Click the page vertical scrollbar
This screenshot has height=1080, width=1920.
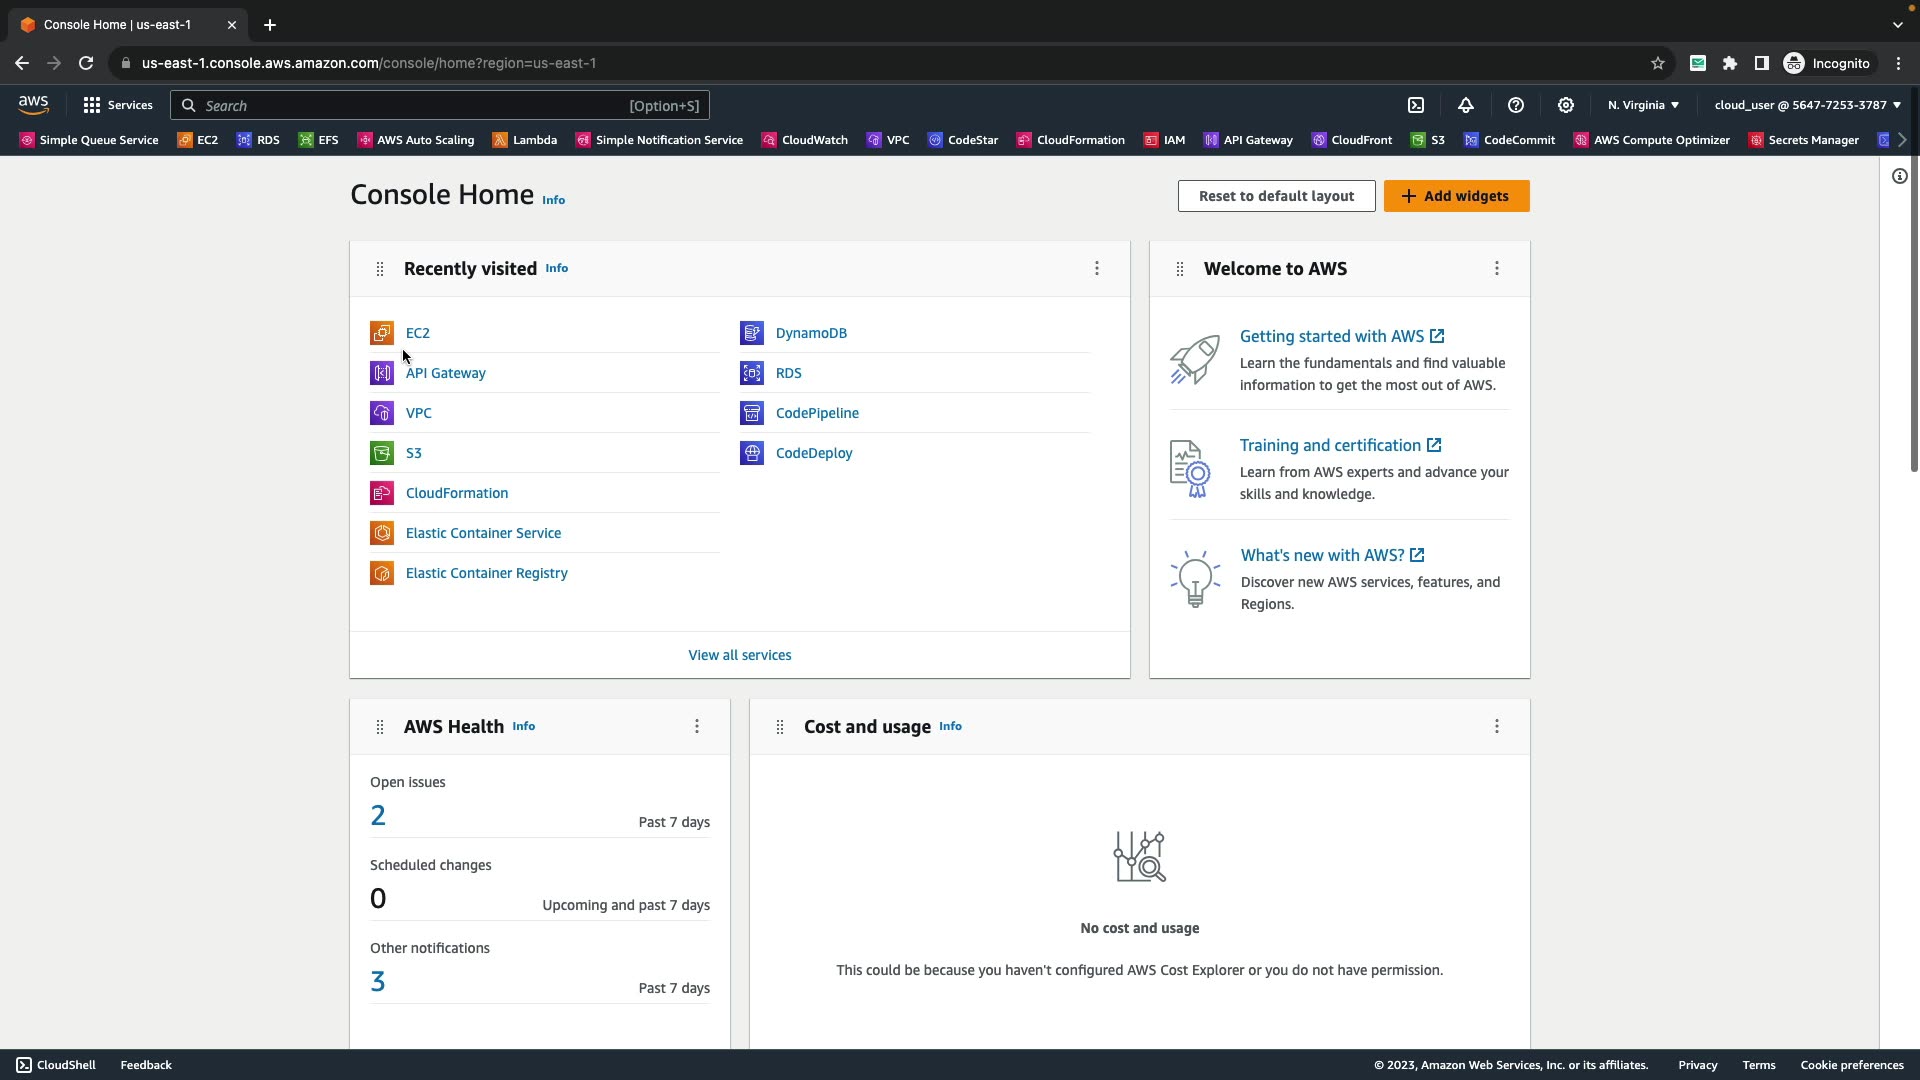coord(1913,300)
